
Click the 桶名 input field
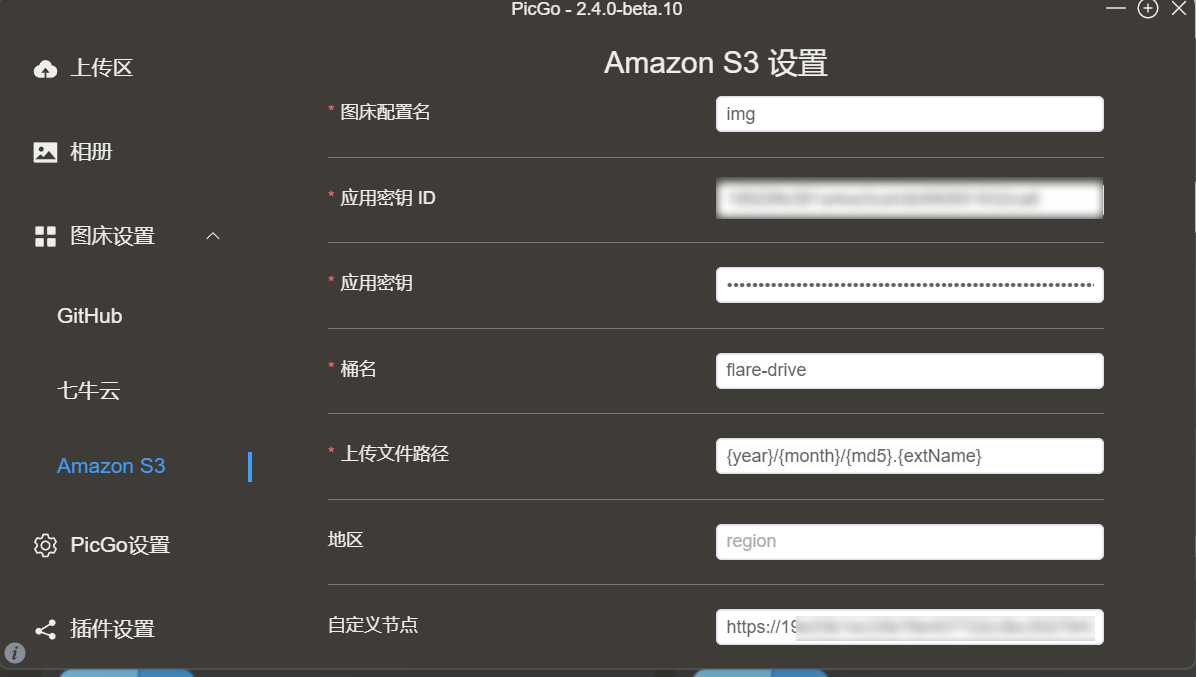[x=909, y=370]
